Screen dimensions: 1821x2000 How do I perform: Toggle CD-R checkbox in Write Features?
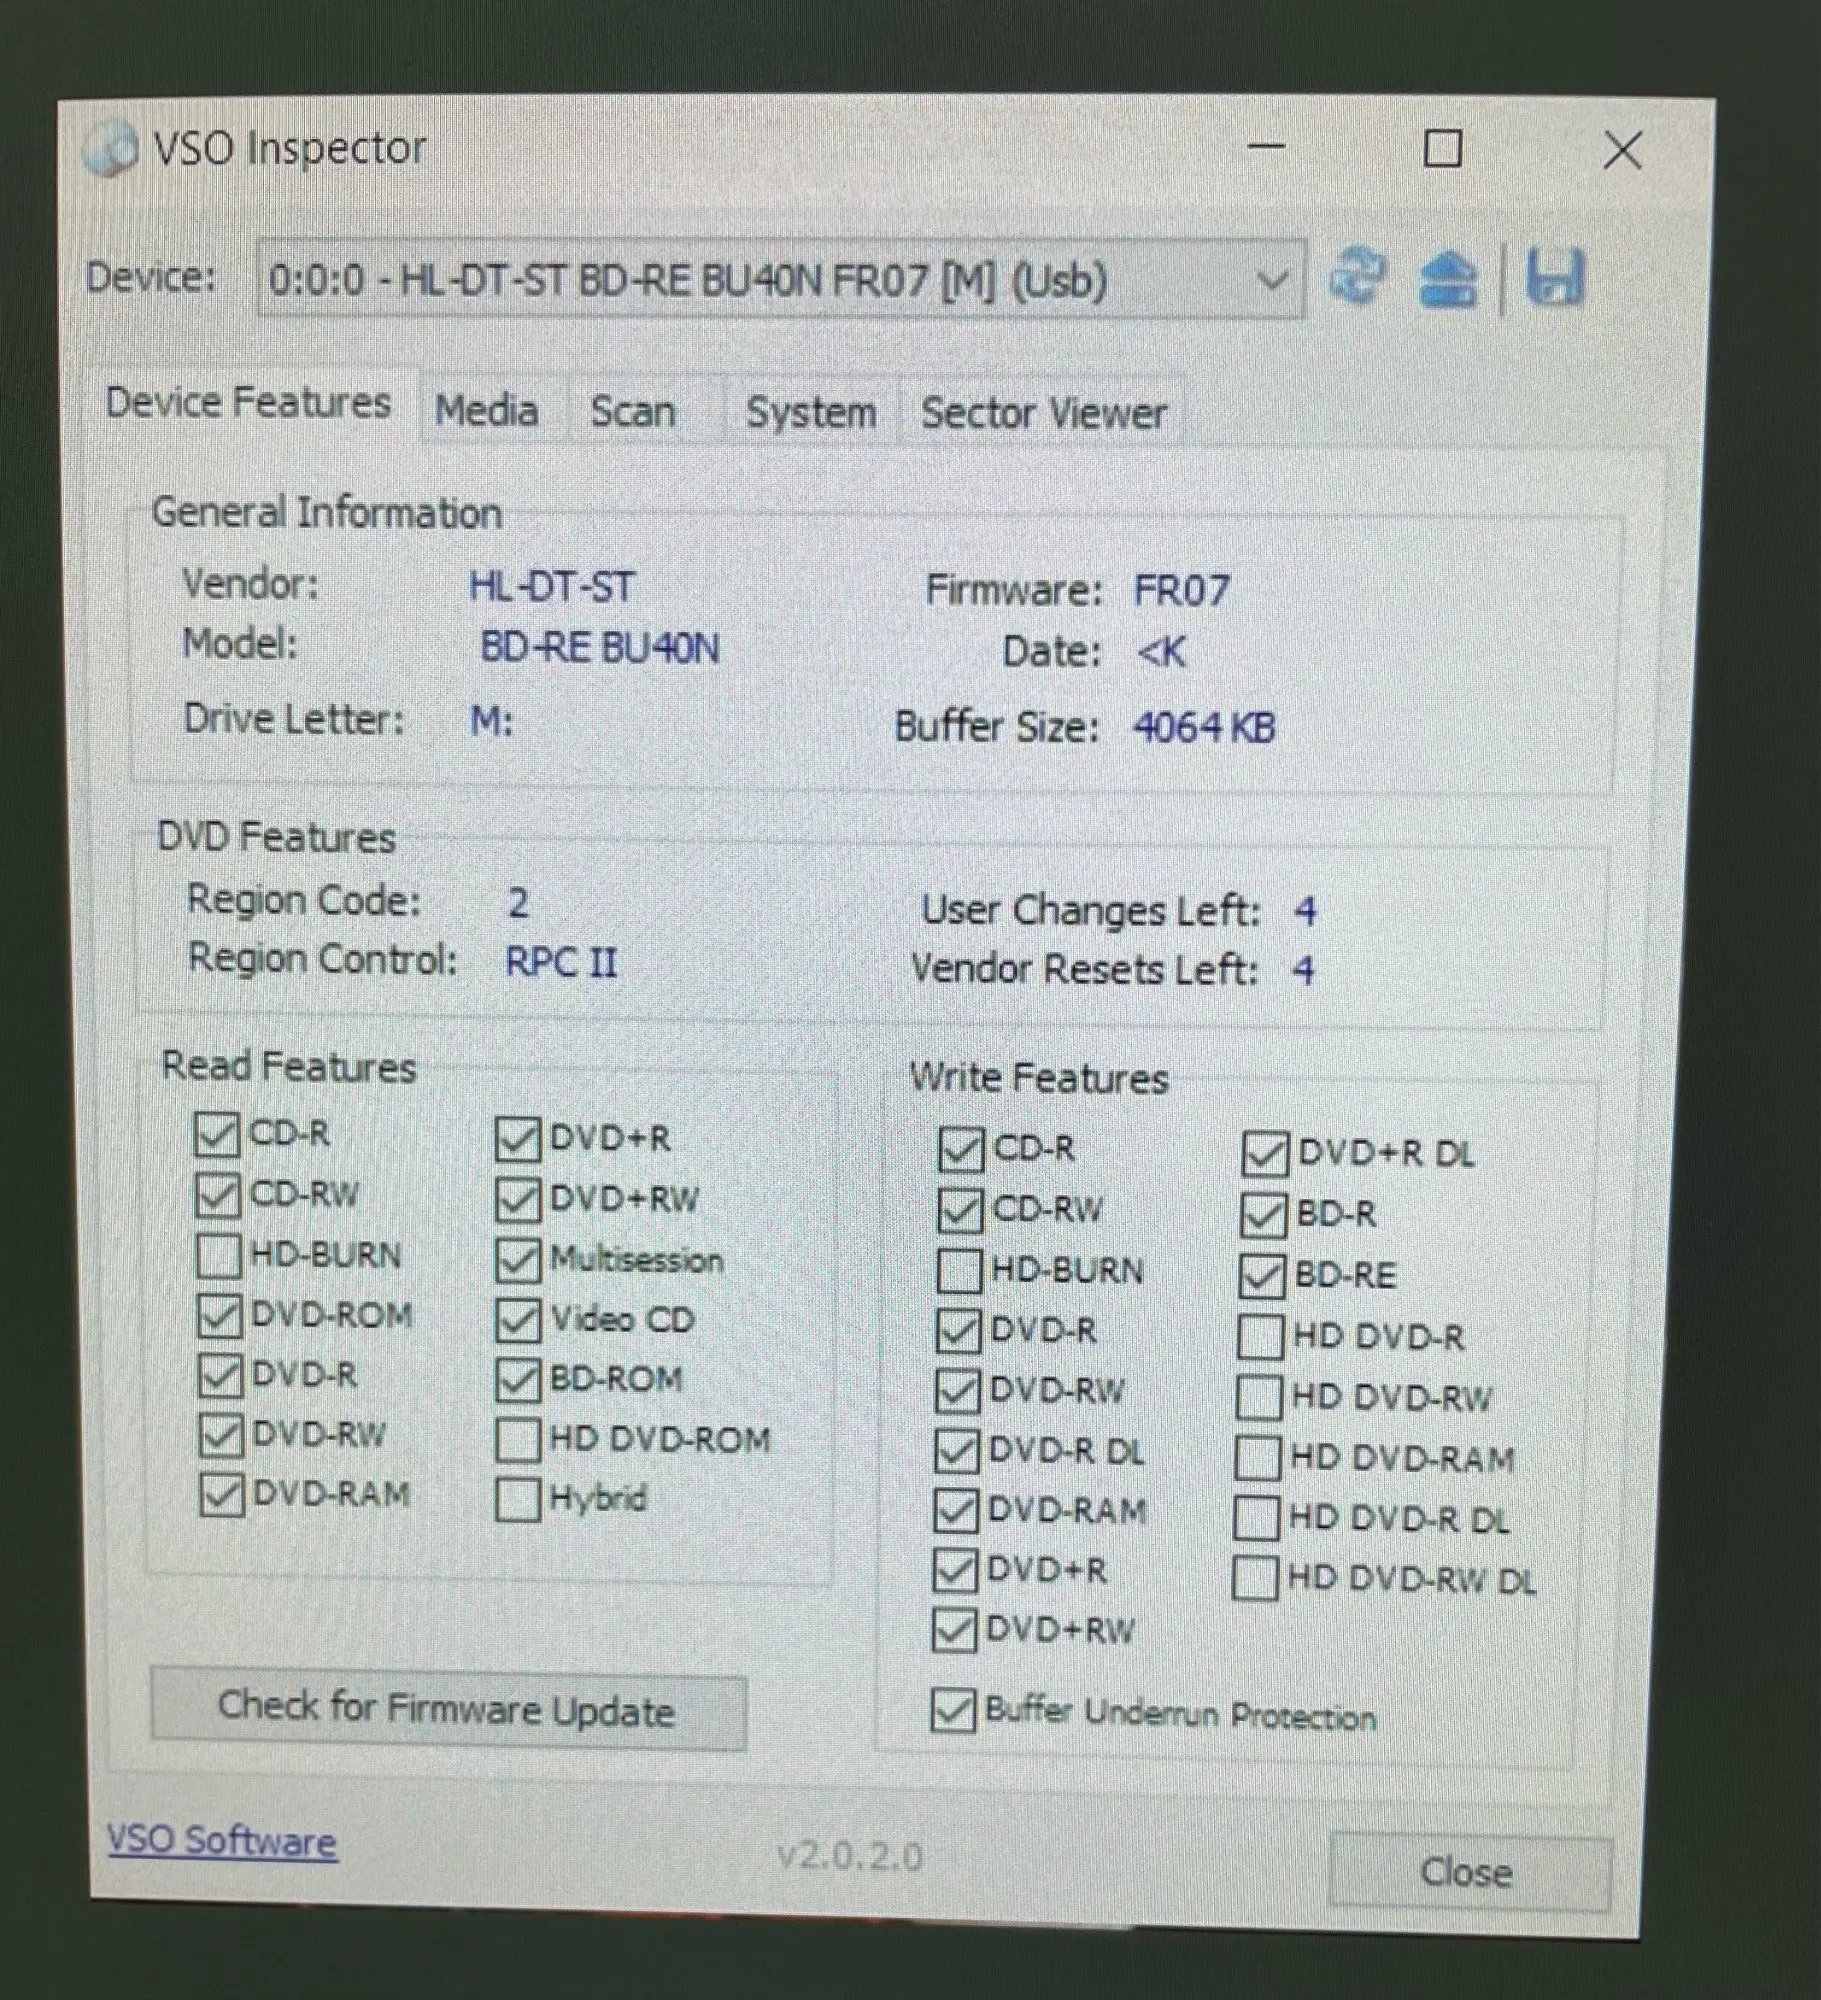coord(961,1150)
